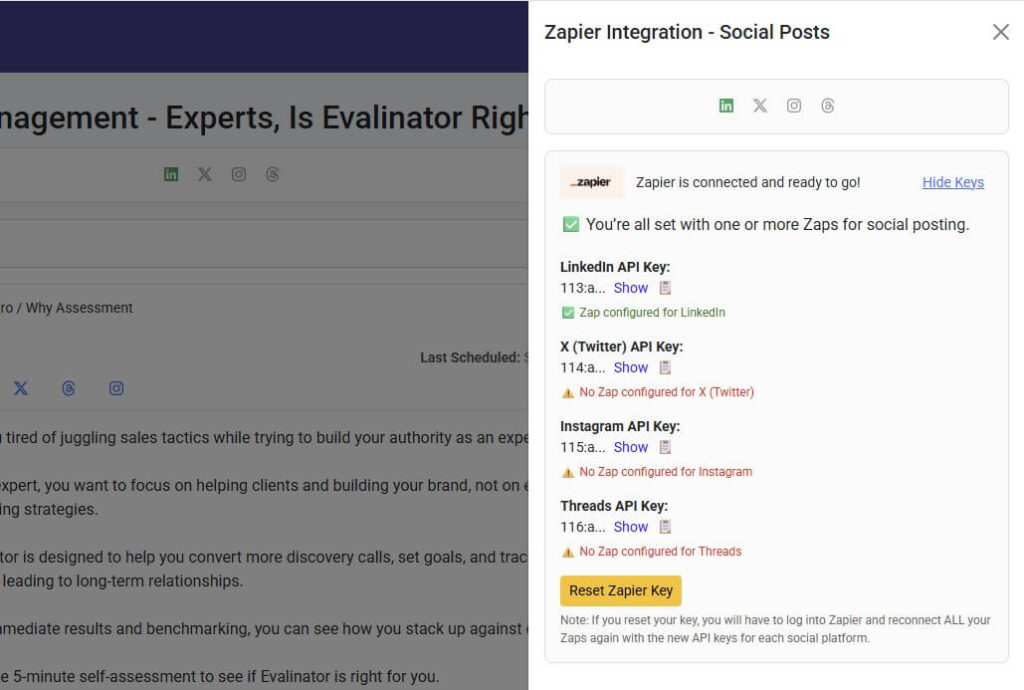
Task: Copy the X (Twitter) API key to clipboard
Action: click(665, 368)
